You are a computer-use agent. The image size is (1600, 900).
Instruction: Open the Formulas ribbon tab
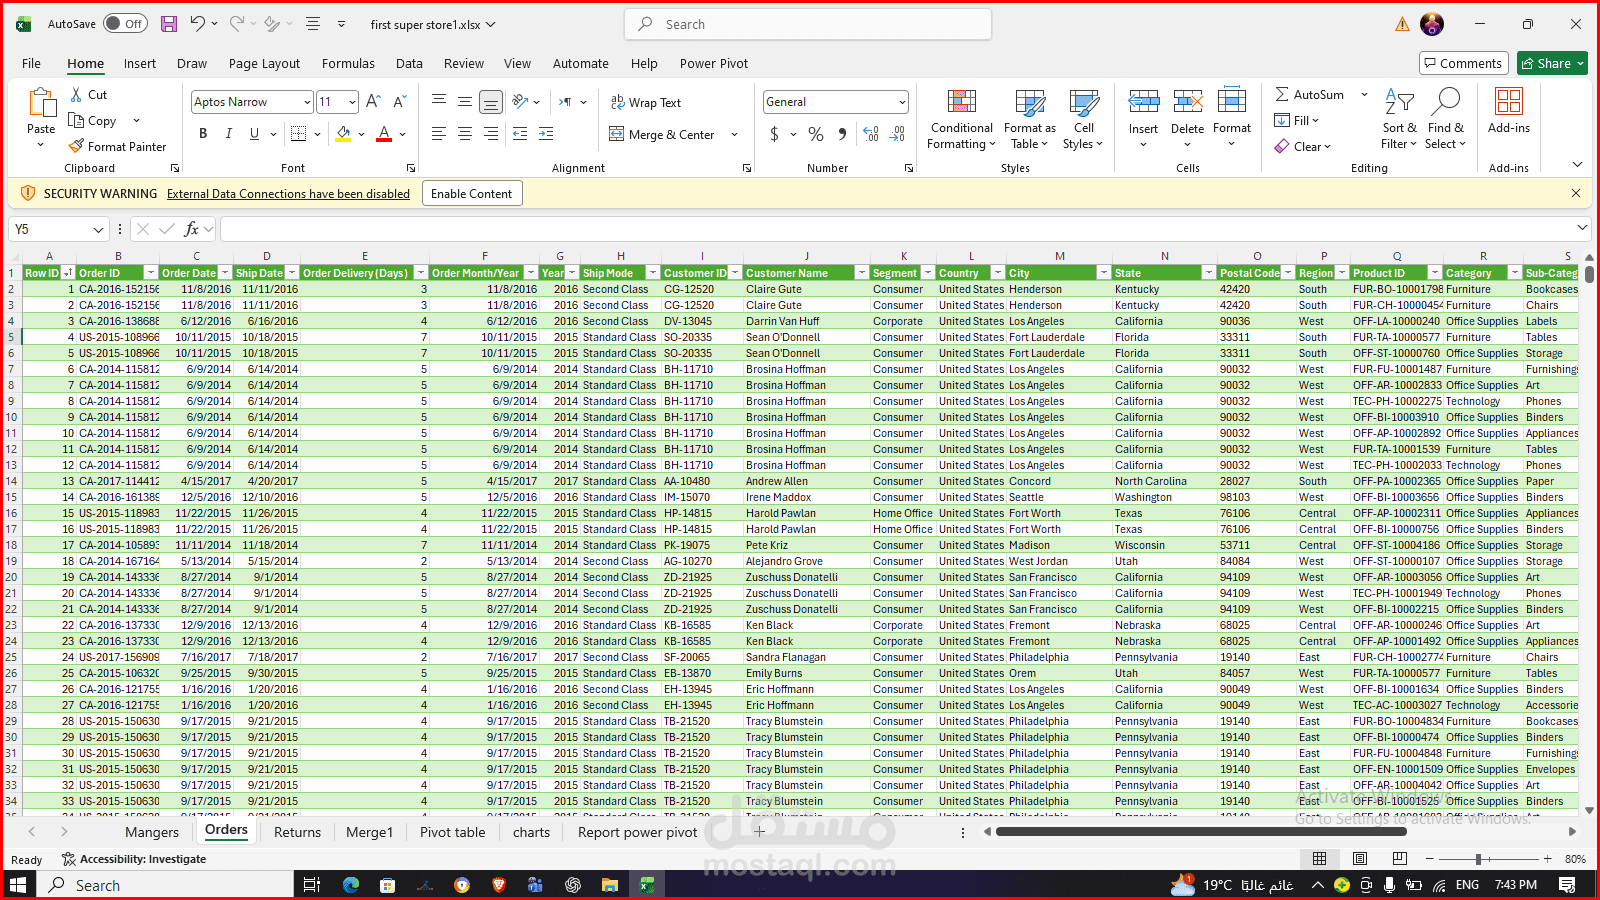pos(348,63)
